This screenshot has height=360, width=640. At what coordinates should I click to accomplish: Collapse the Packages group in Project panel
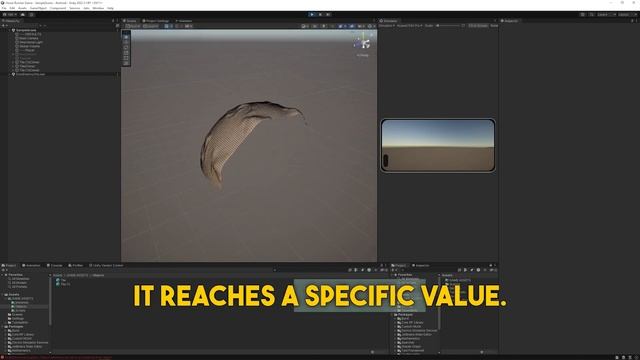click(x=3, y=327)
